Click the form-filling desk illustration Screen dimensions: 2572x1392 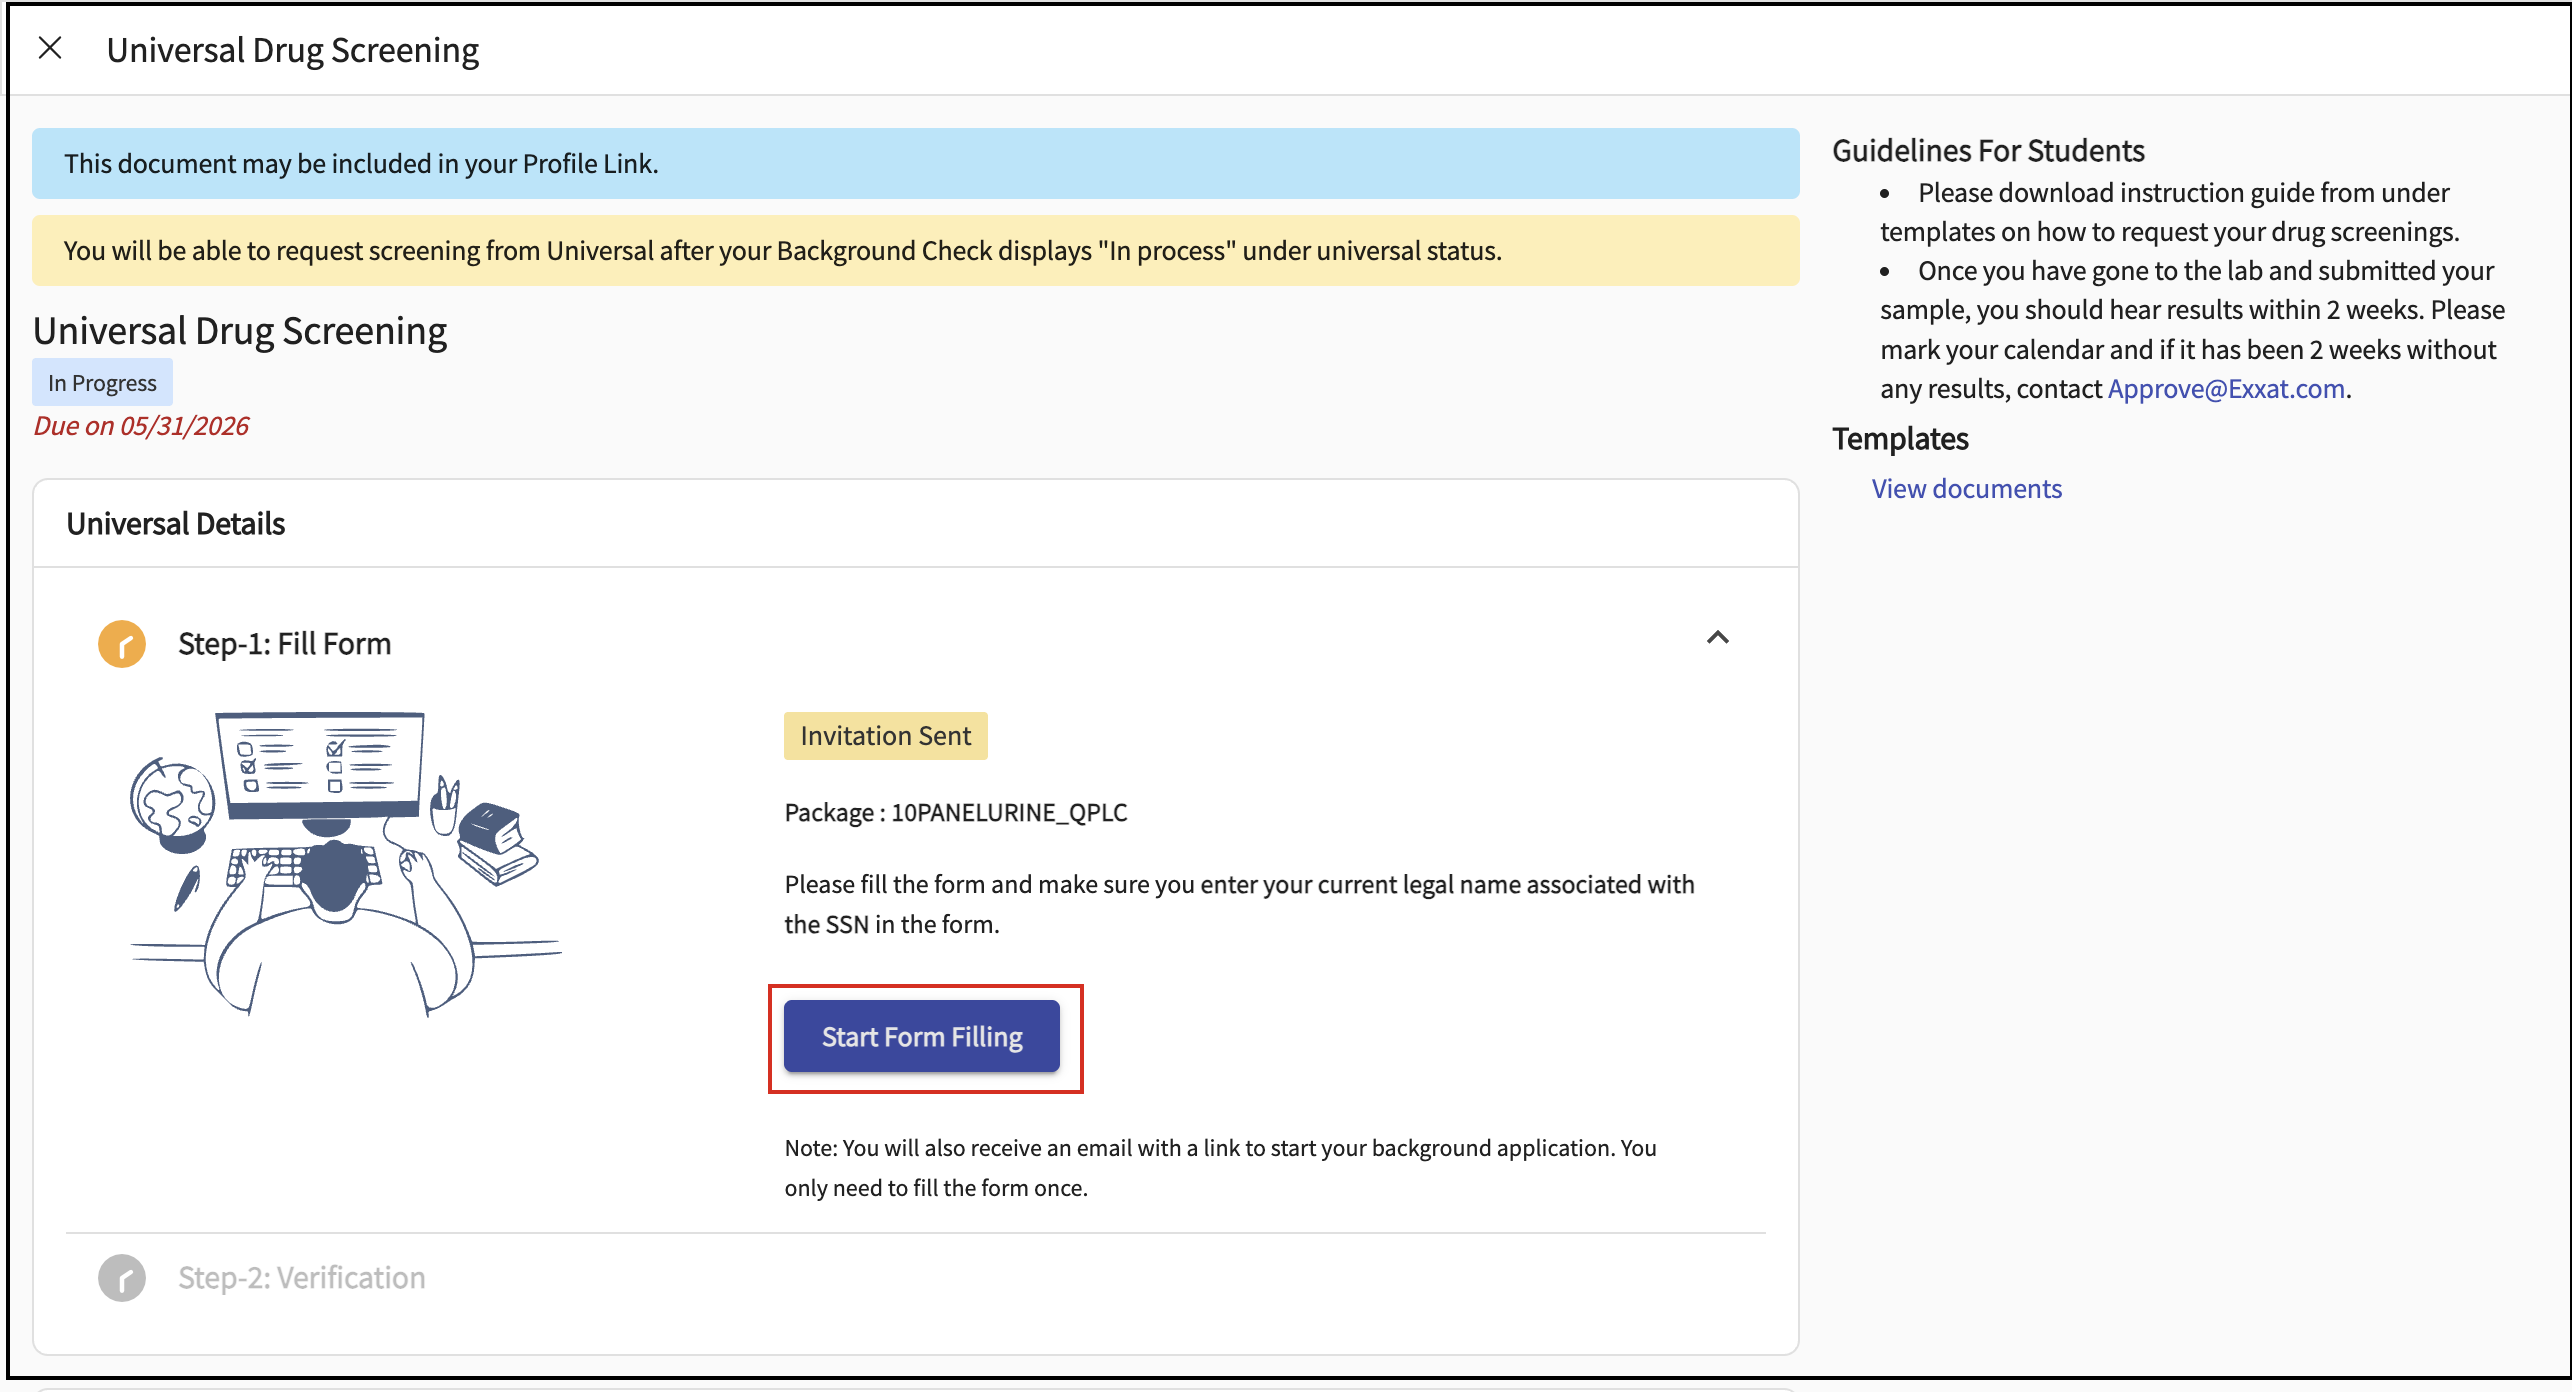point(346,864)
